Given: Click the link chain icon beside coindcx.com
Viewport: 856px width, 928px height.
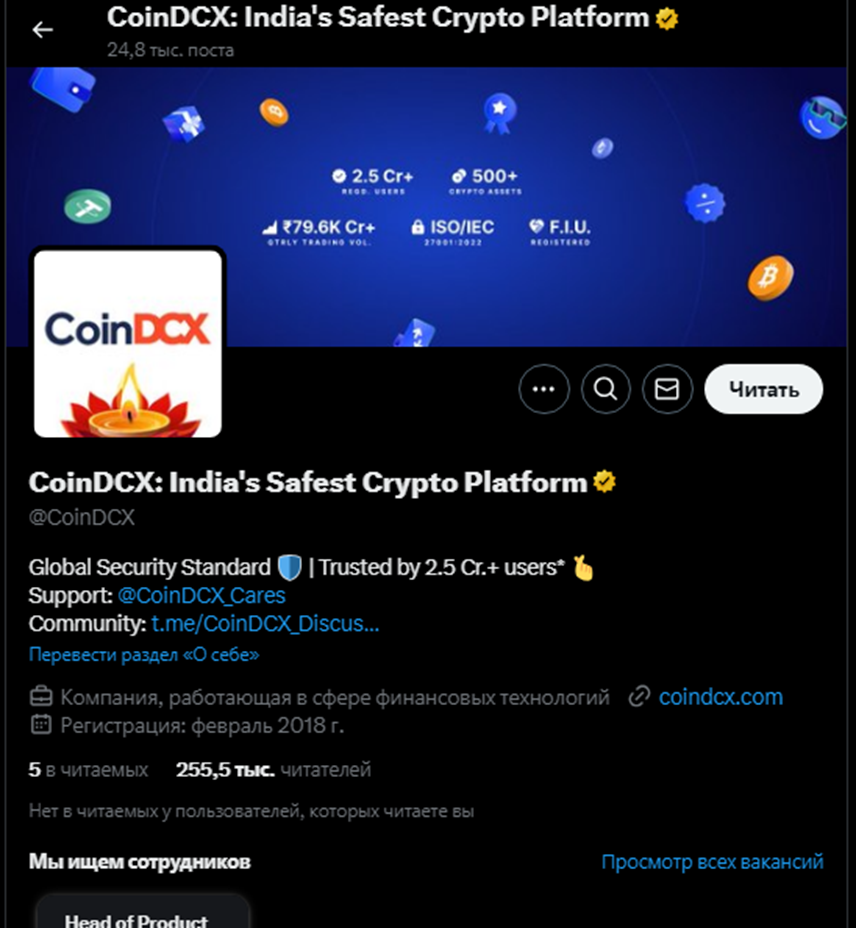Looking at the screenshot, I should pyautogui.click(x=639, y=697).
